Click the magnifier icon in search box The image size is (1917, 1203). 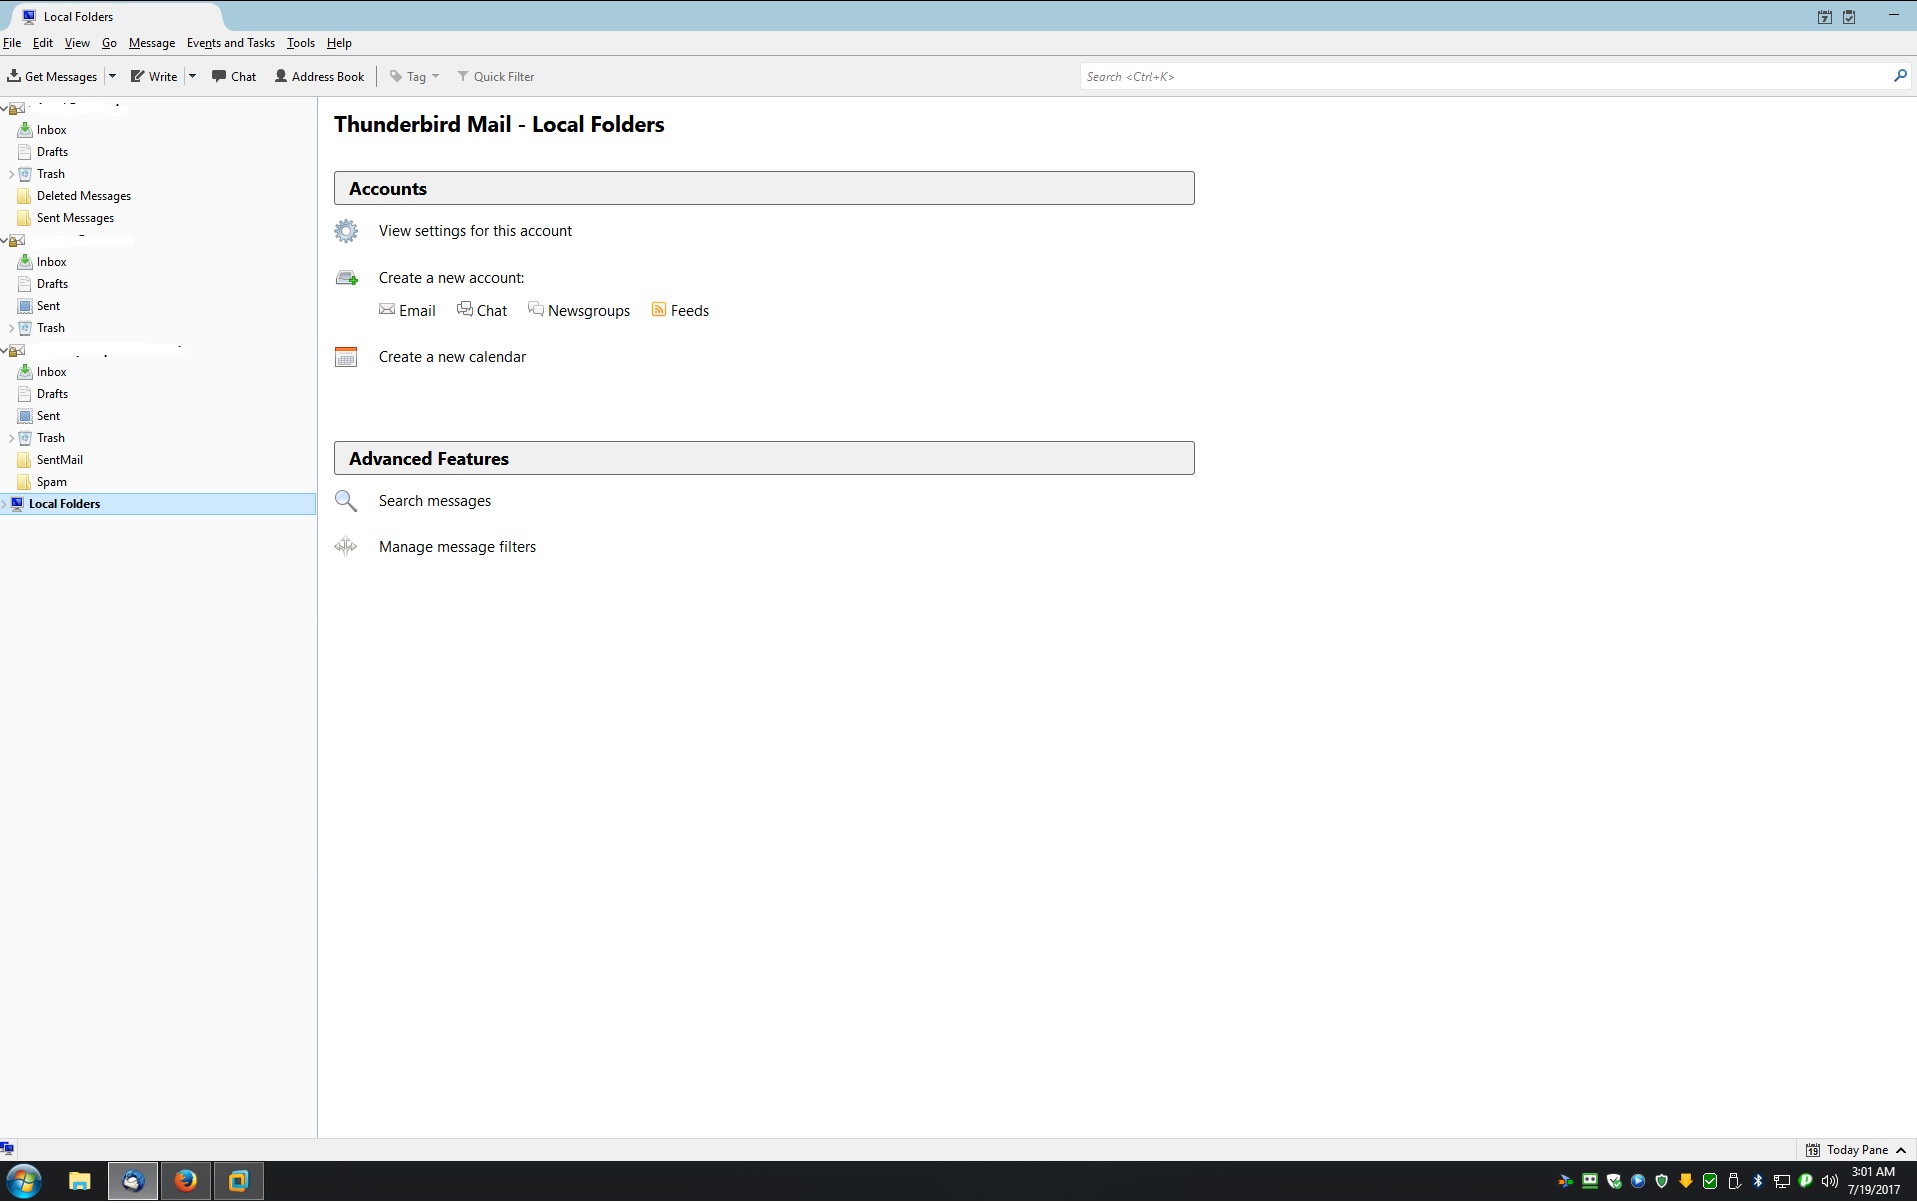tap(1900, 76)
